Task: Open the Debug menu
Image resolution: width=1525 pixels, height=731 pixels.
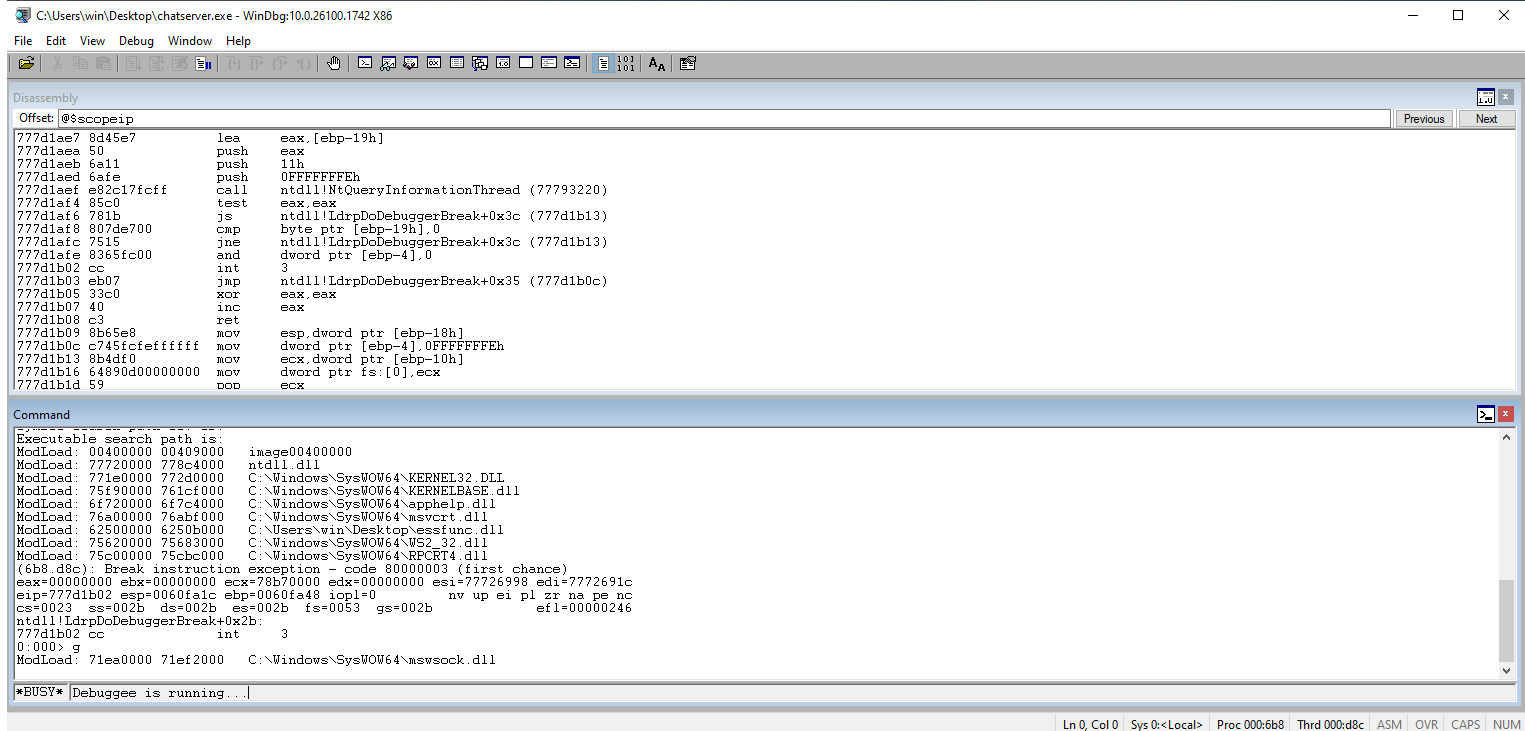Action: tap(136, 41)
